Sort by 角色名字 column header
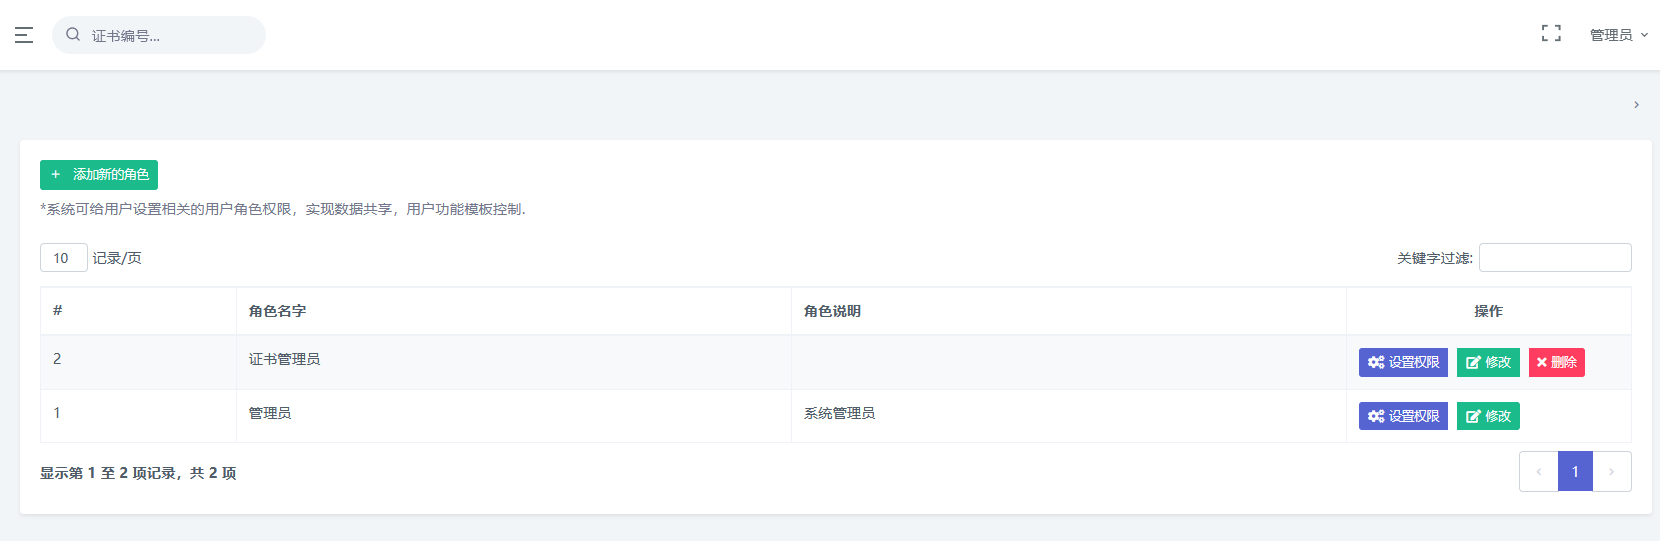Image resolution: width=1660 pixels, height=541 pixels. tap(514, 311)
